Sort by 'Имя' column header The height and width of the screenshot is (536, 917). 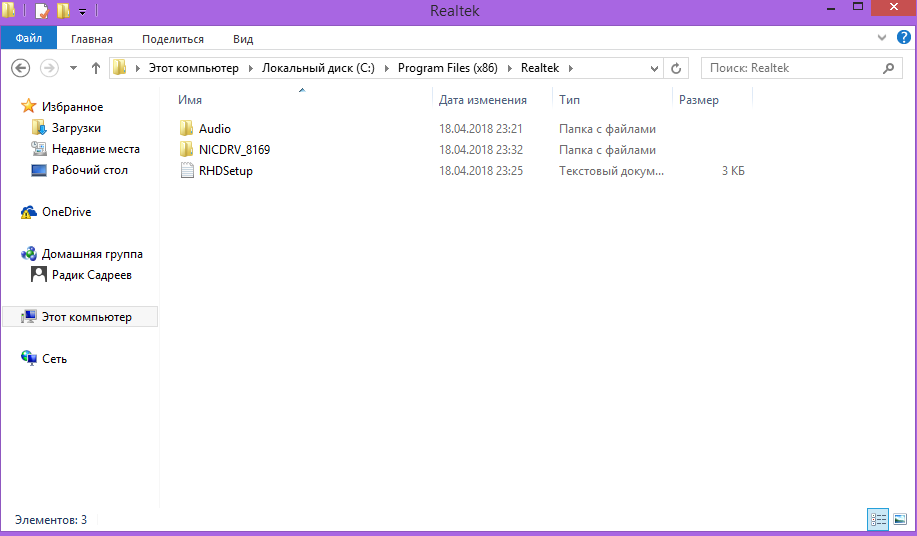(x=189, y=100)
